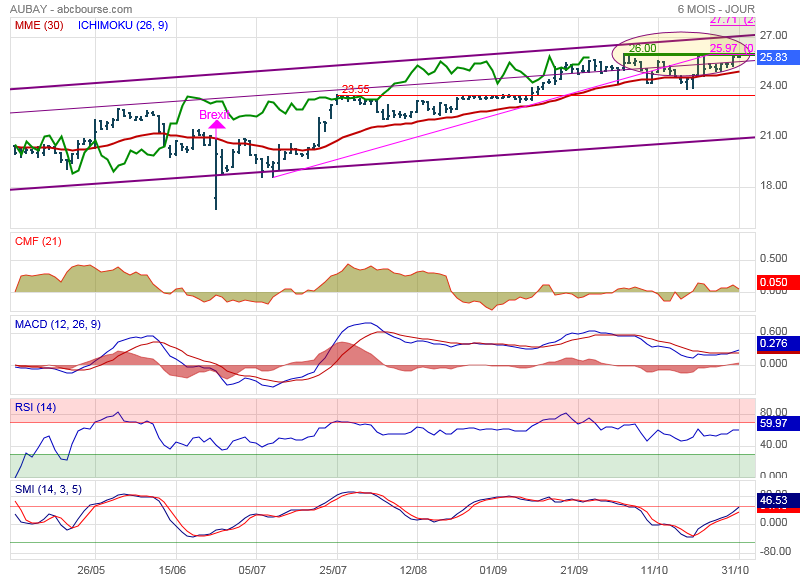Click the 0.000 label on SMI axis
The width and height of the screenshot is (800, 580).
(773, 522)
